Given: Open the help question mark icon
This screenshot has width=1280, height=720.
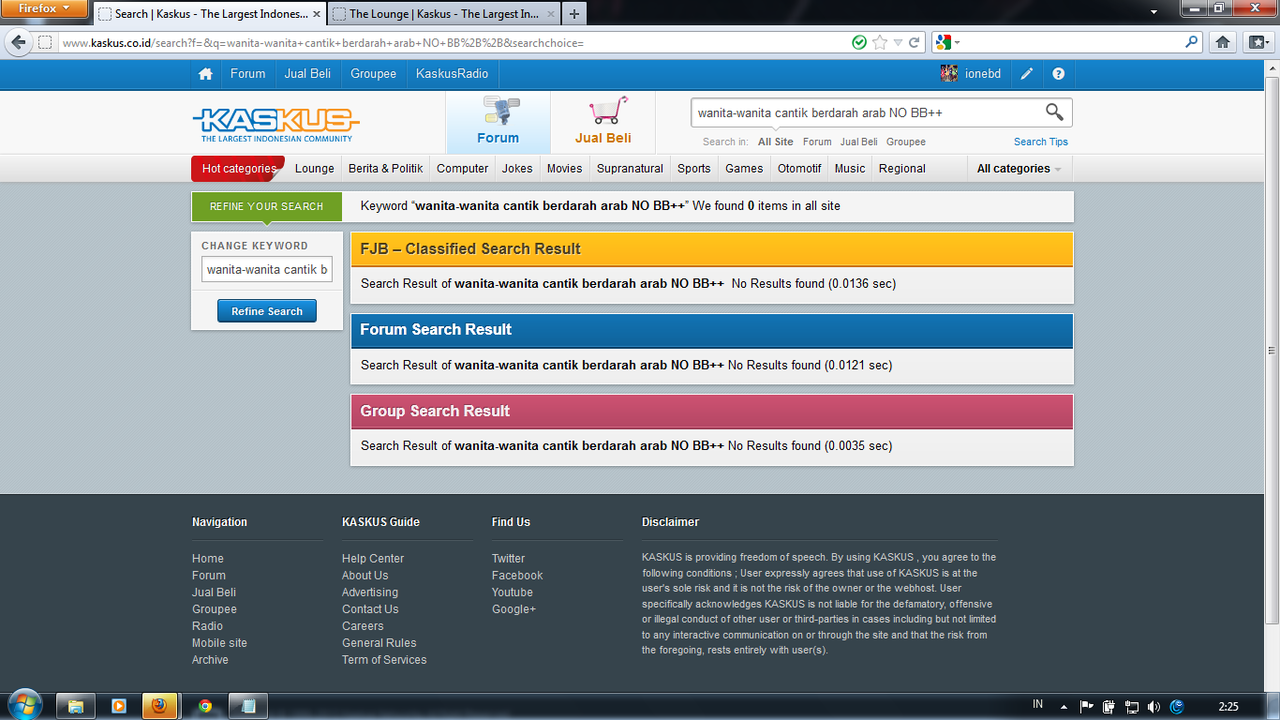Looking at the screenshot, I should coord(1058,74).
